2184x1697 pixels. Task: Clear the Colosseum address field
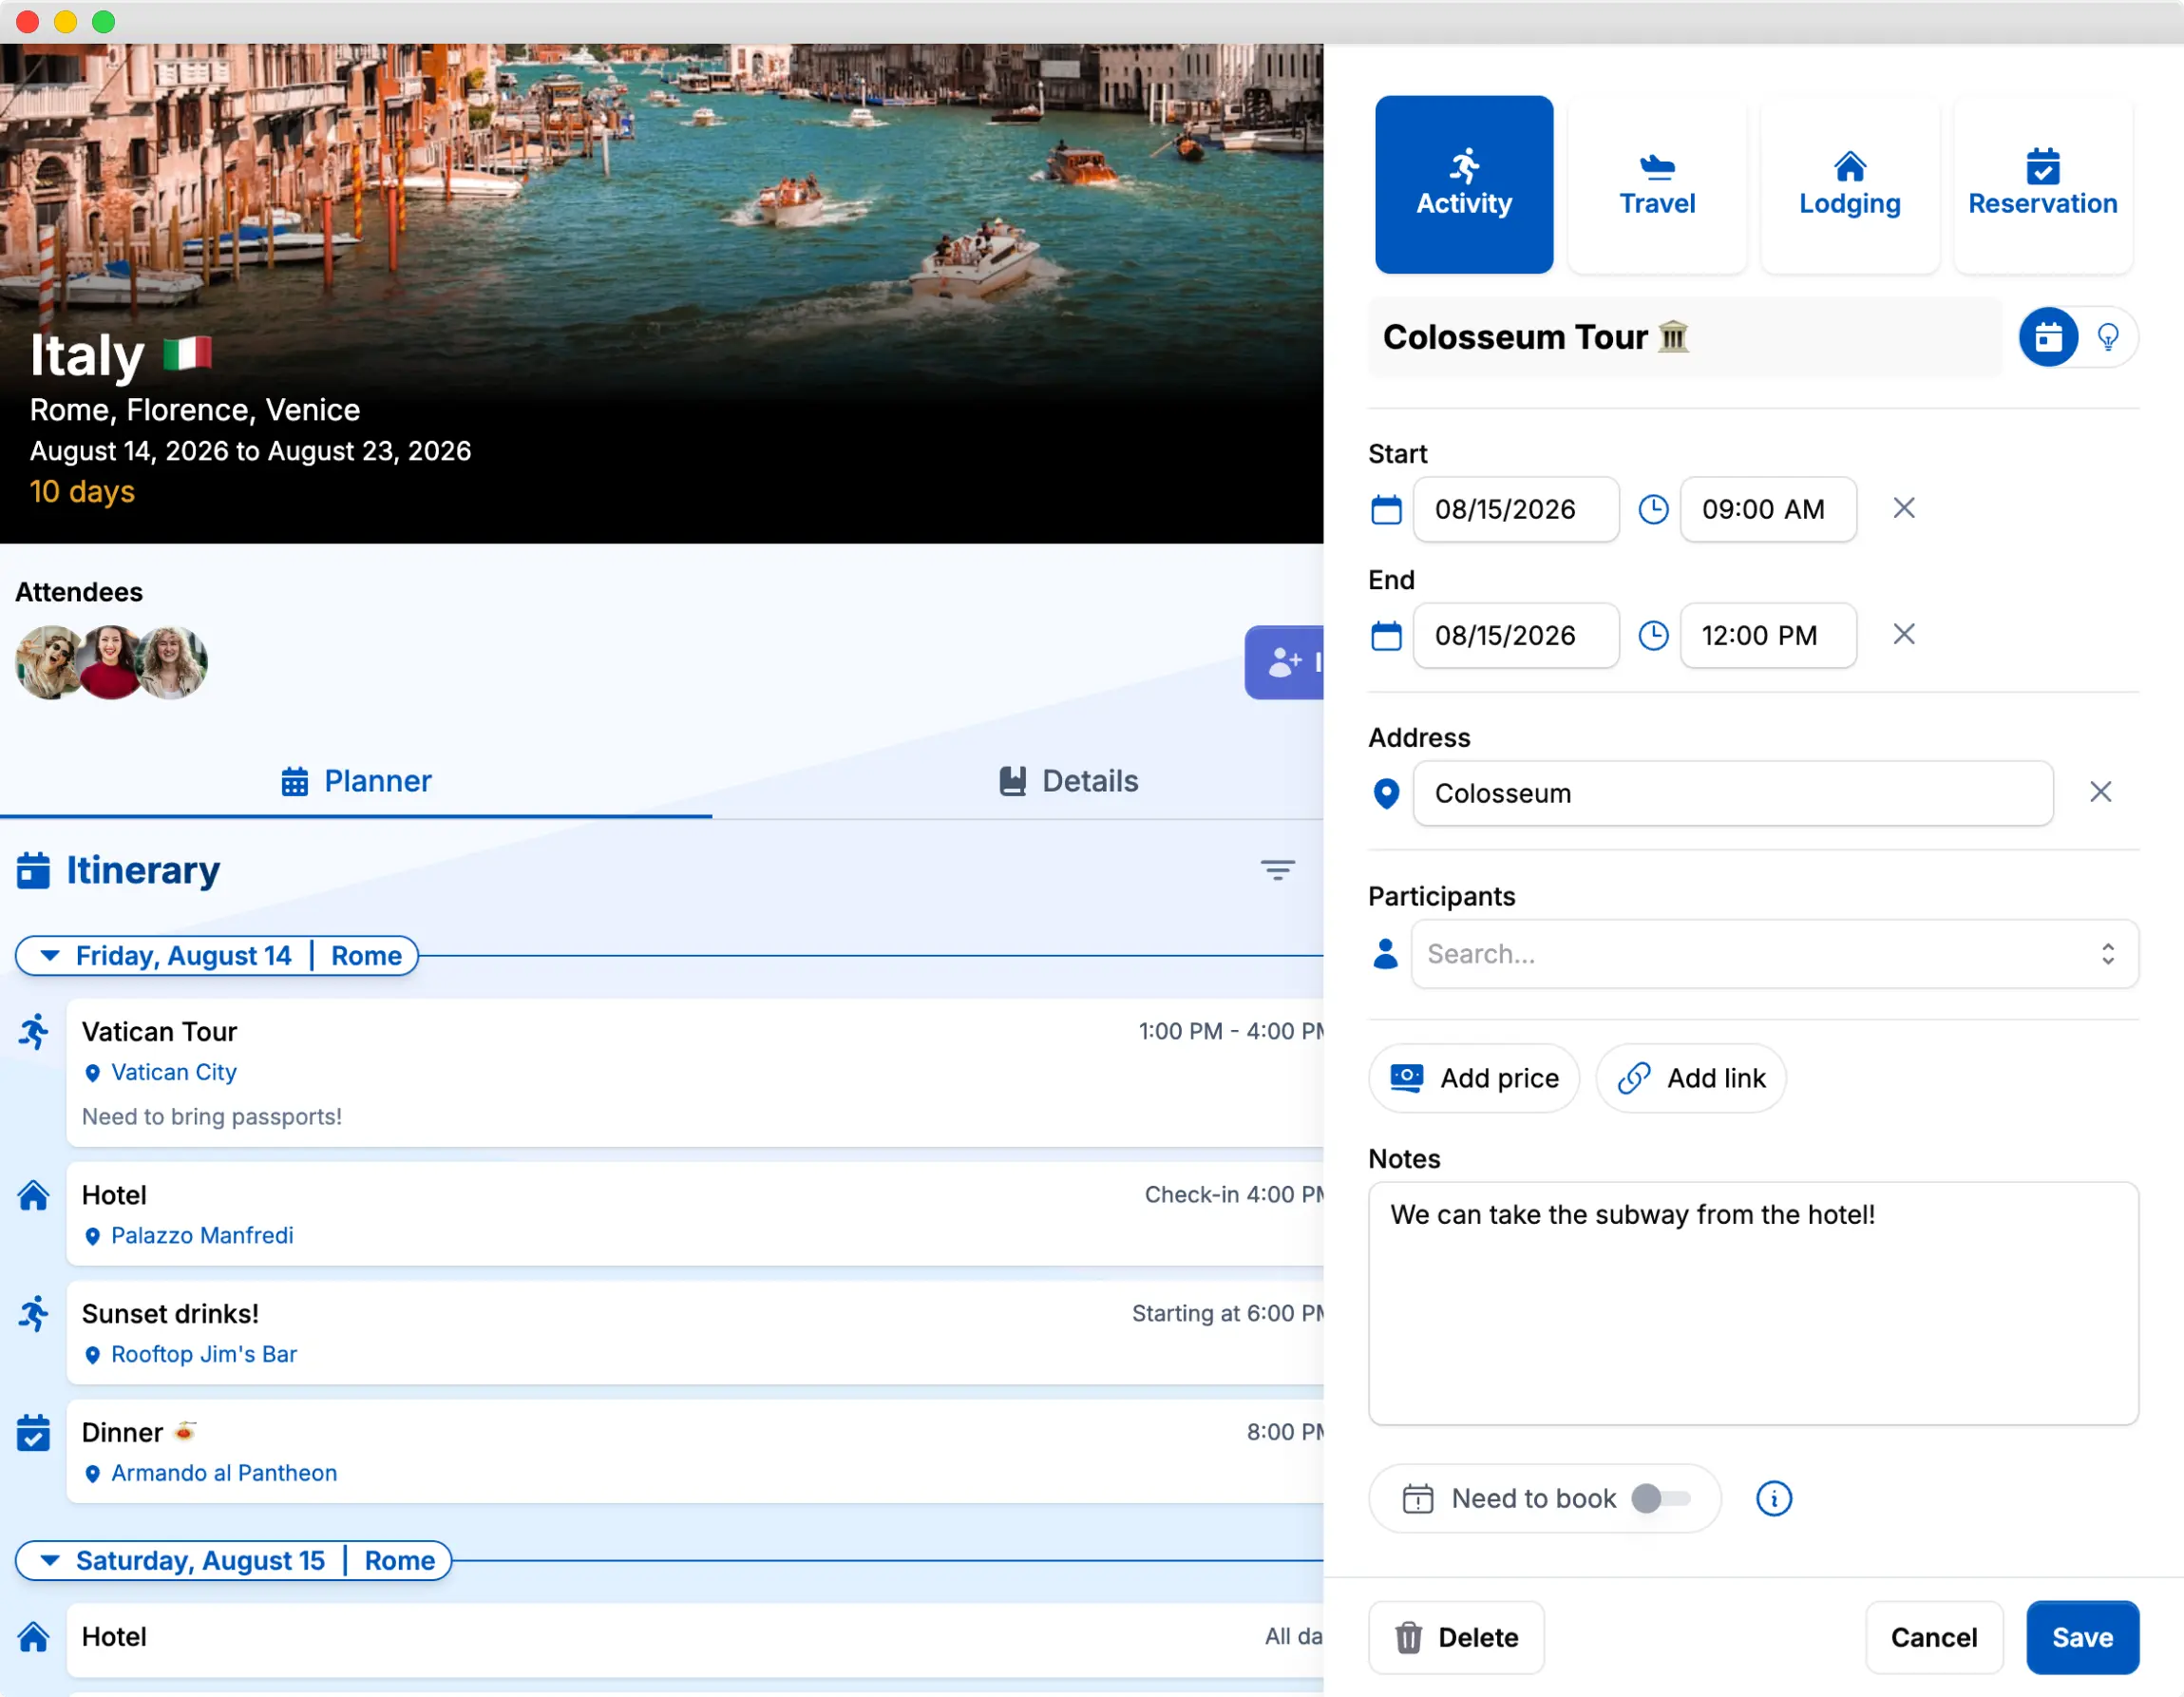point(2100,791)
